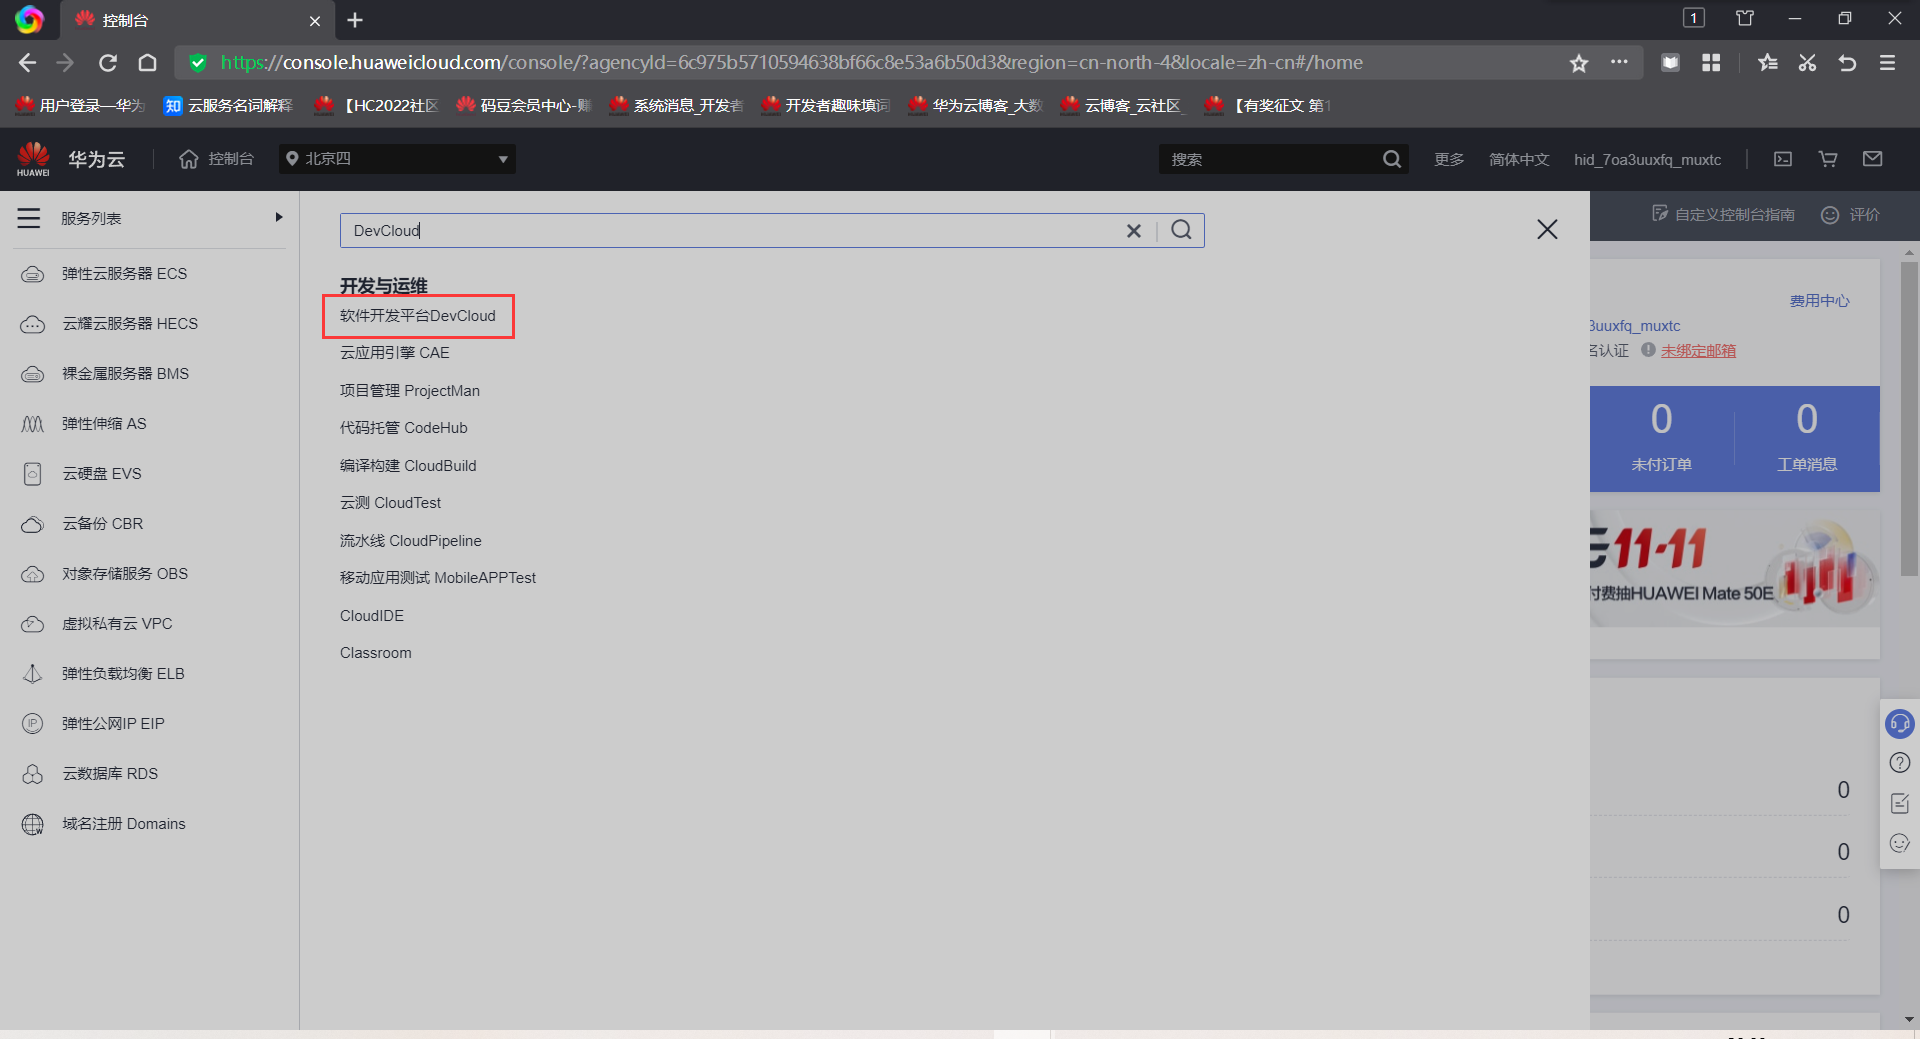Open the browser home page button
This screenshot has height=1039, width=1920.
pyautogui.click(x=147, y=63)
